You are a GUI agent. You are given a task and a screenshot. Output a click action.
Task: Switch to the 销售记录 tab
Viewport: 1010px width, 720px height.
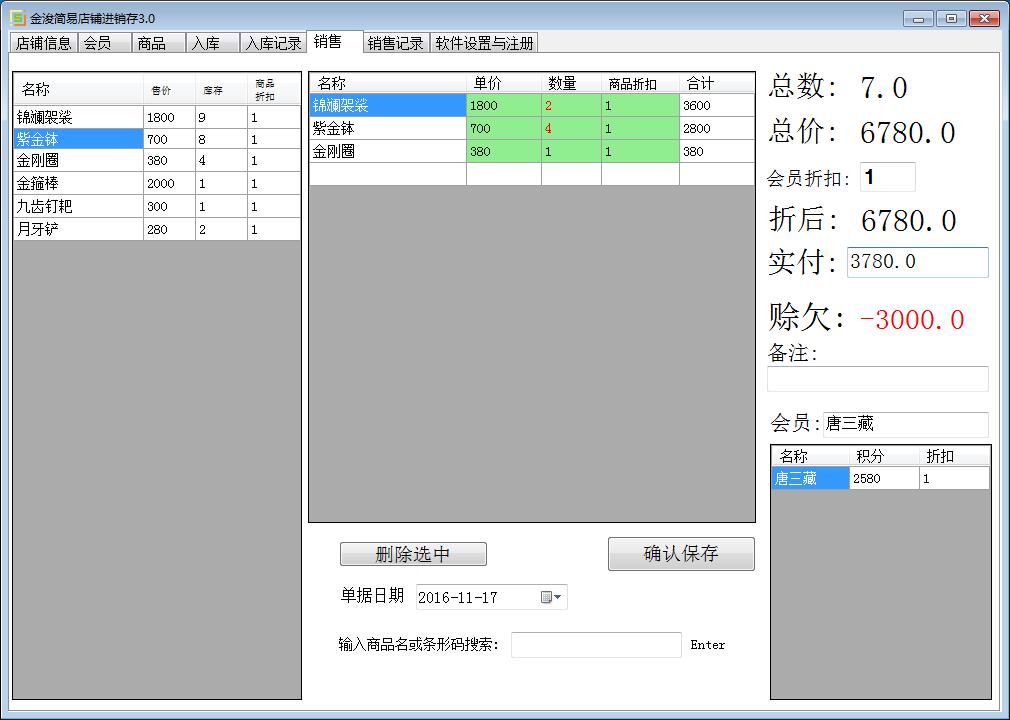(x=395, y=43)
